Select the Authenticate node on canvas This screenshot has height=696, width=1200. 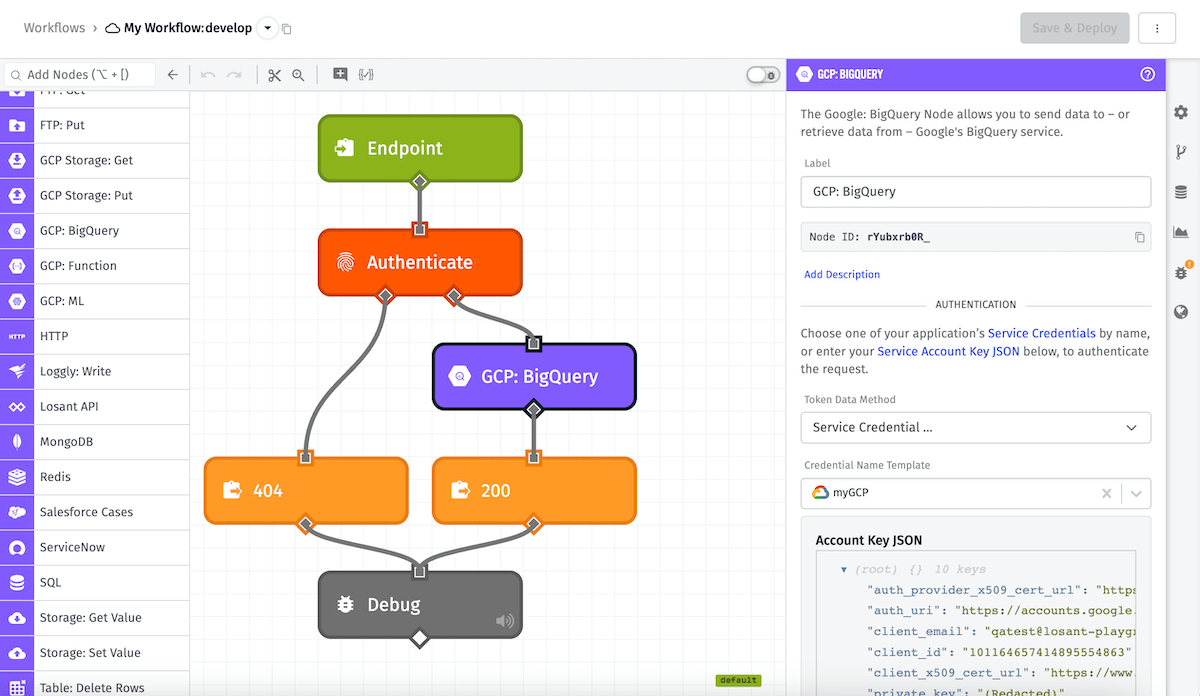[420, 263]
